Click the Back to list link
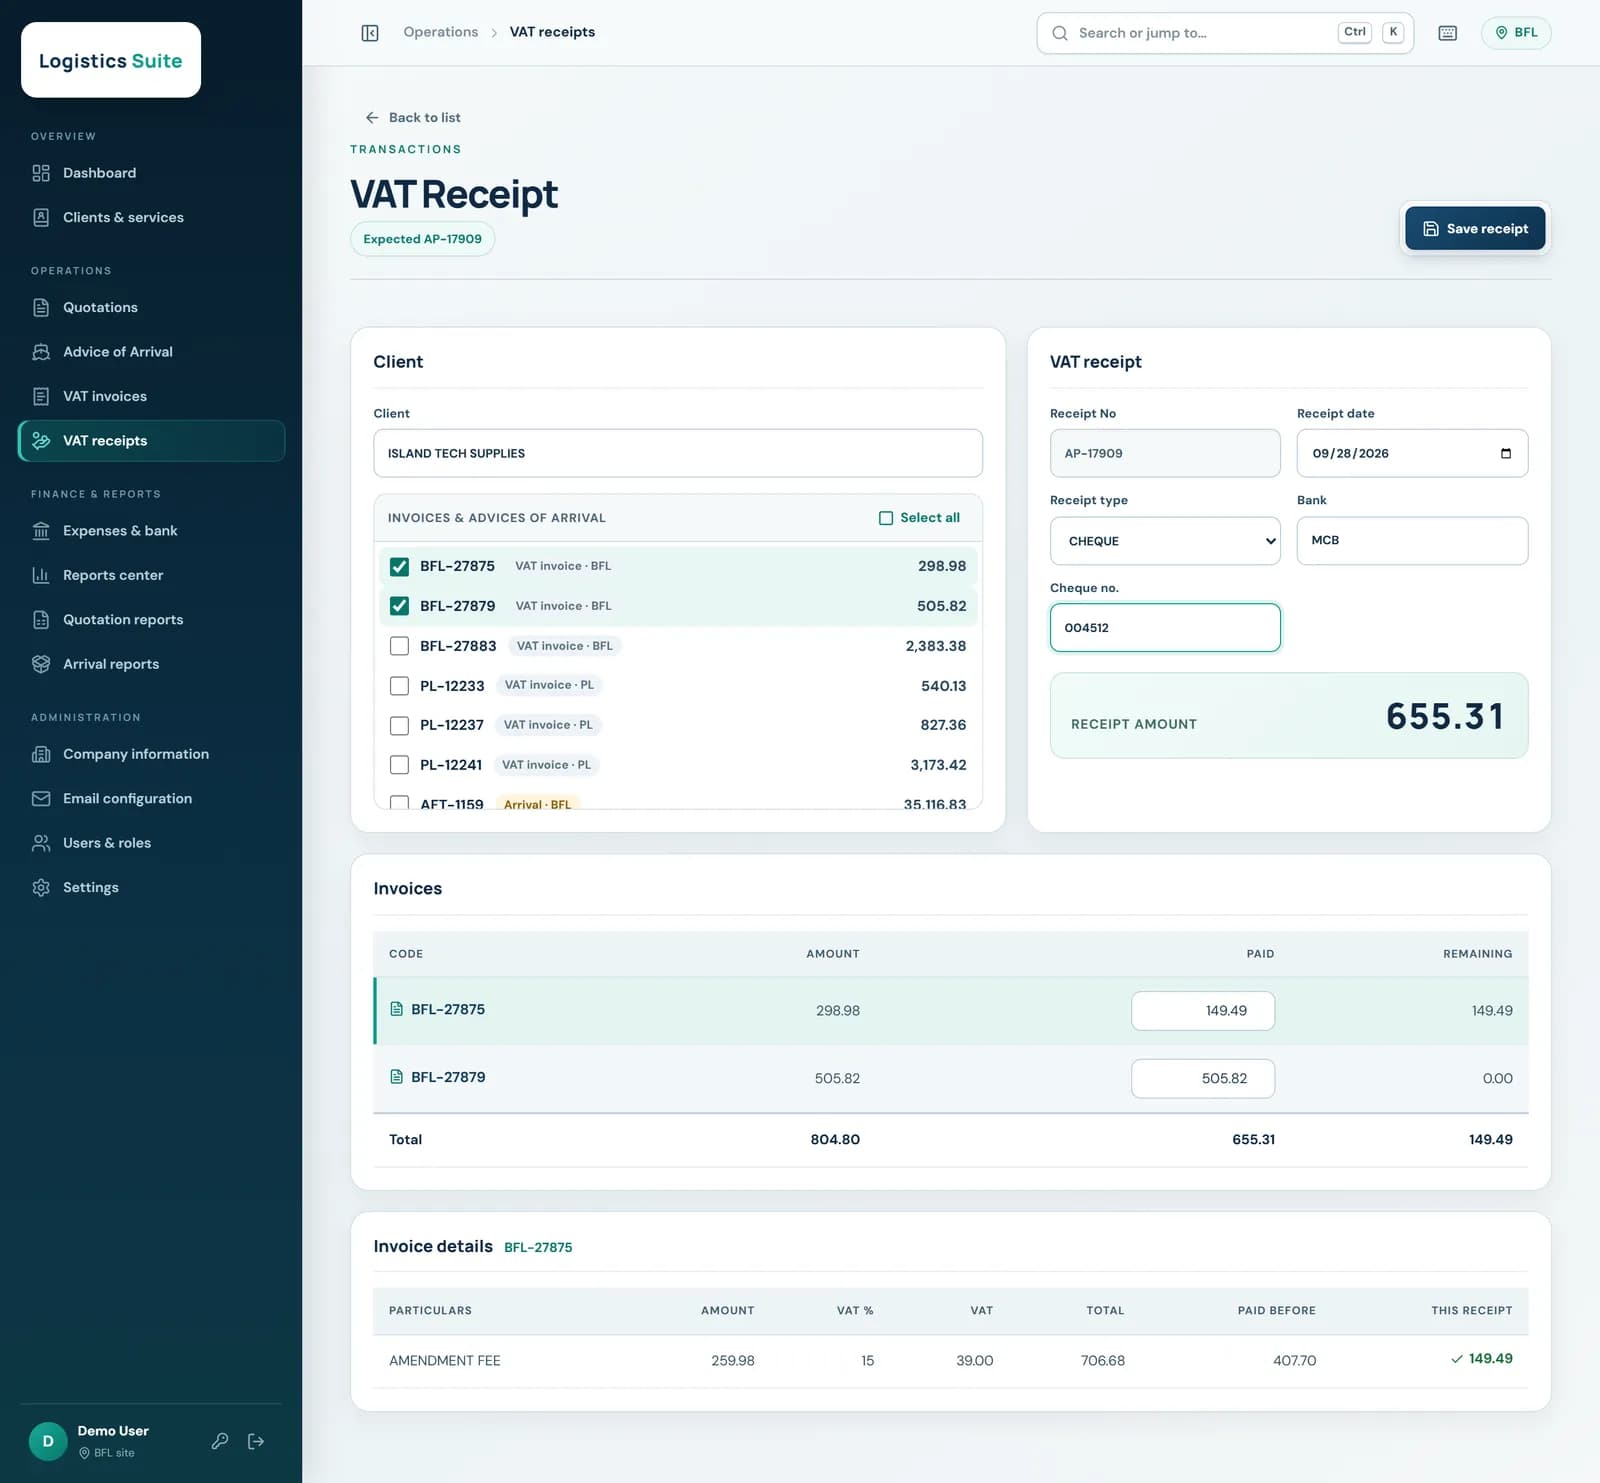This screenshot has width=1600, height=1483. click(413, 117)
